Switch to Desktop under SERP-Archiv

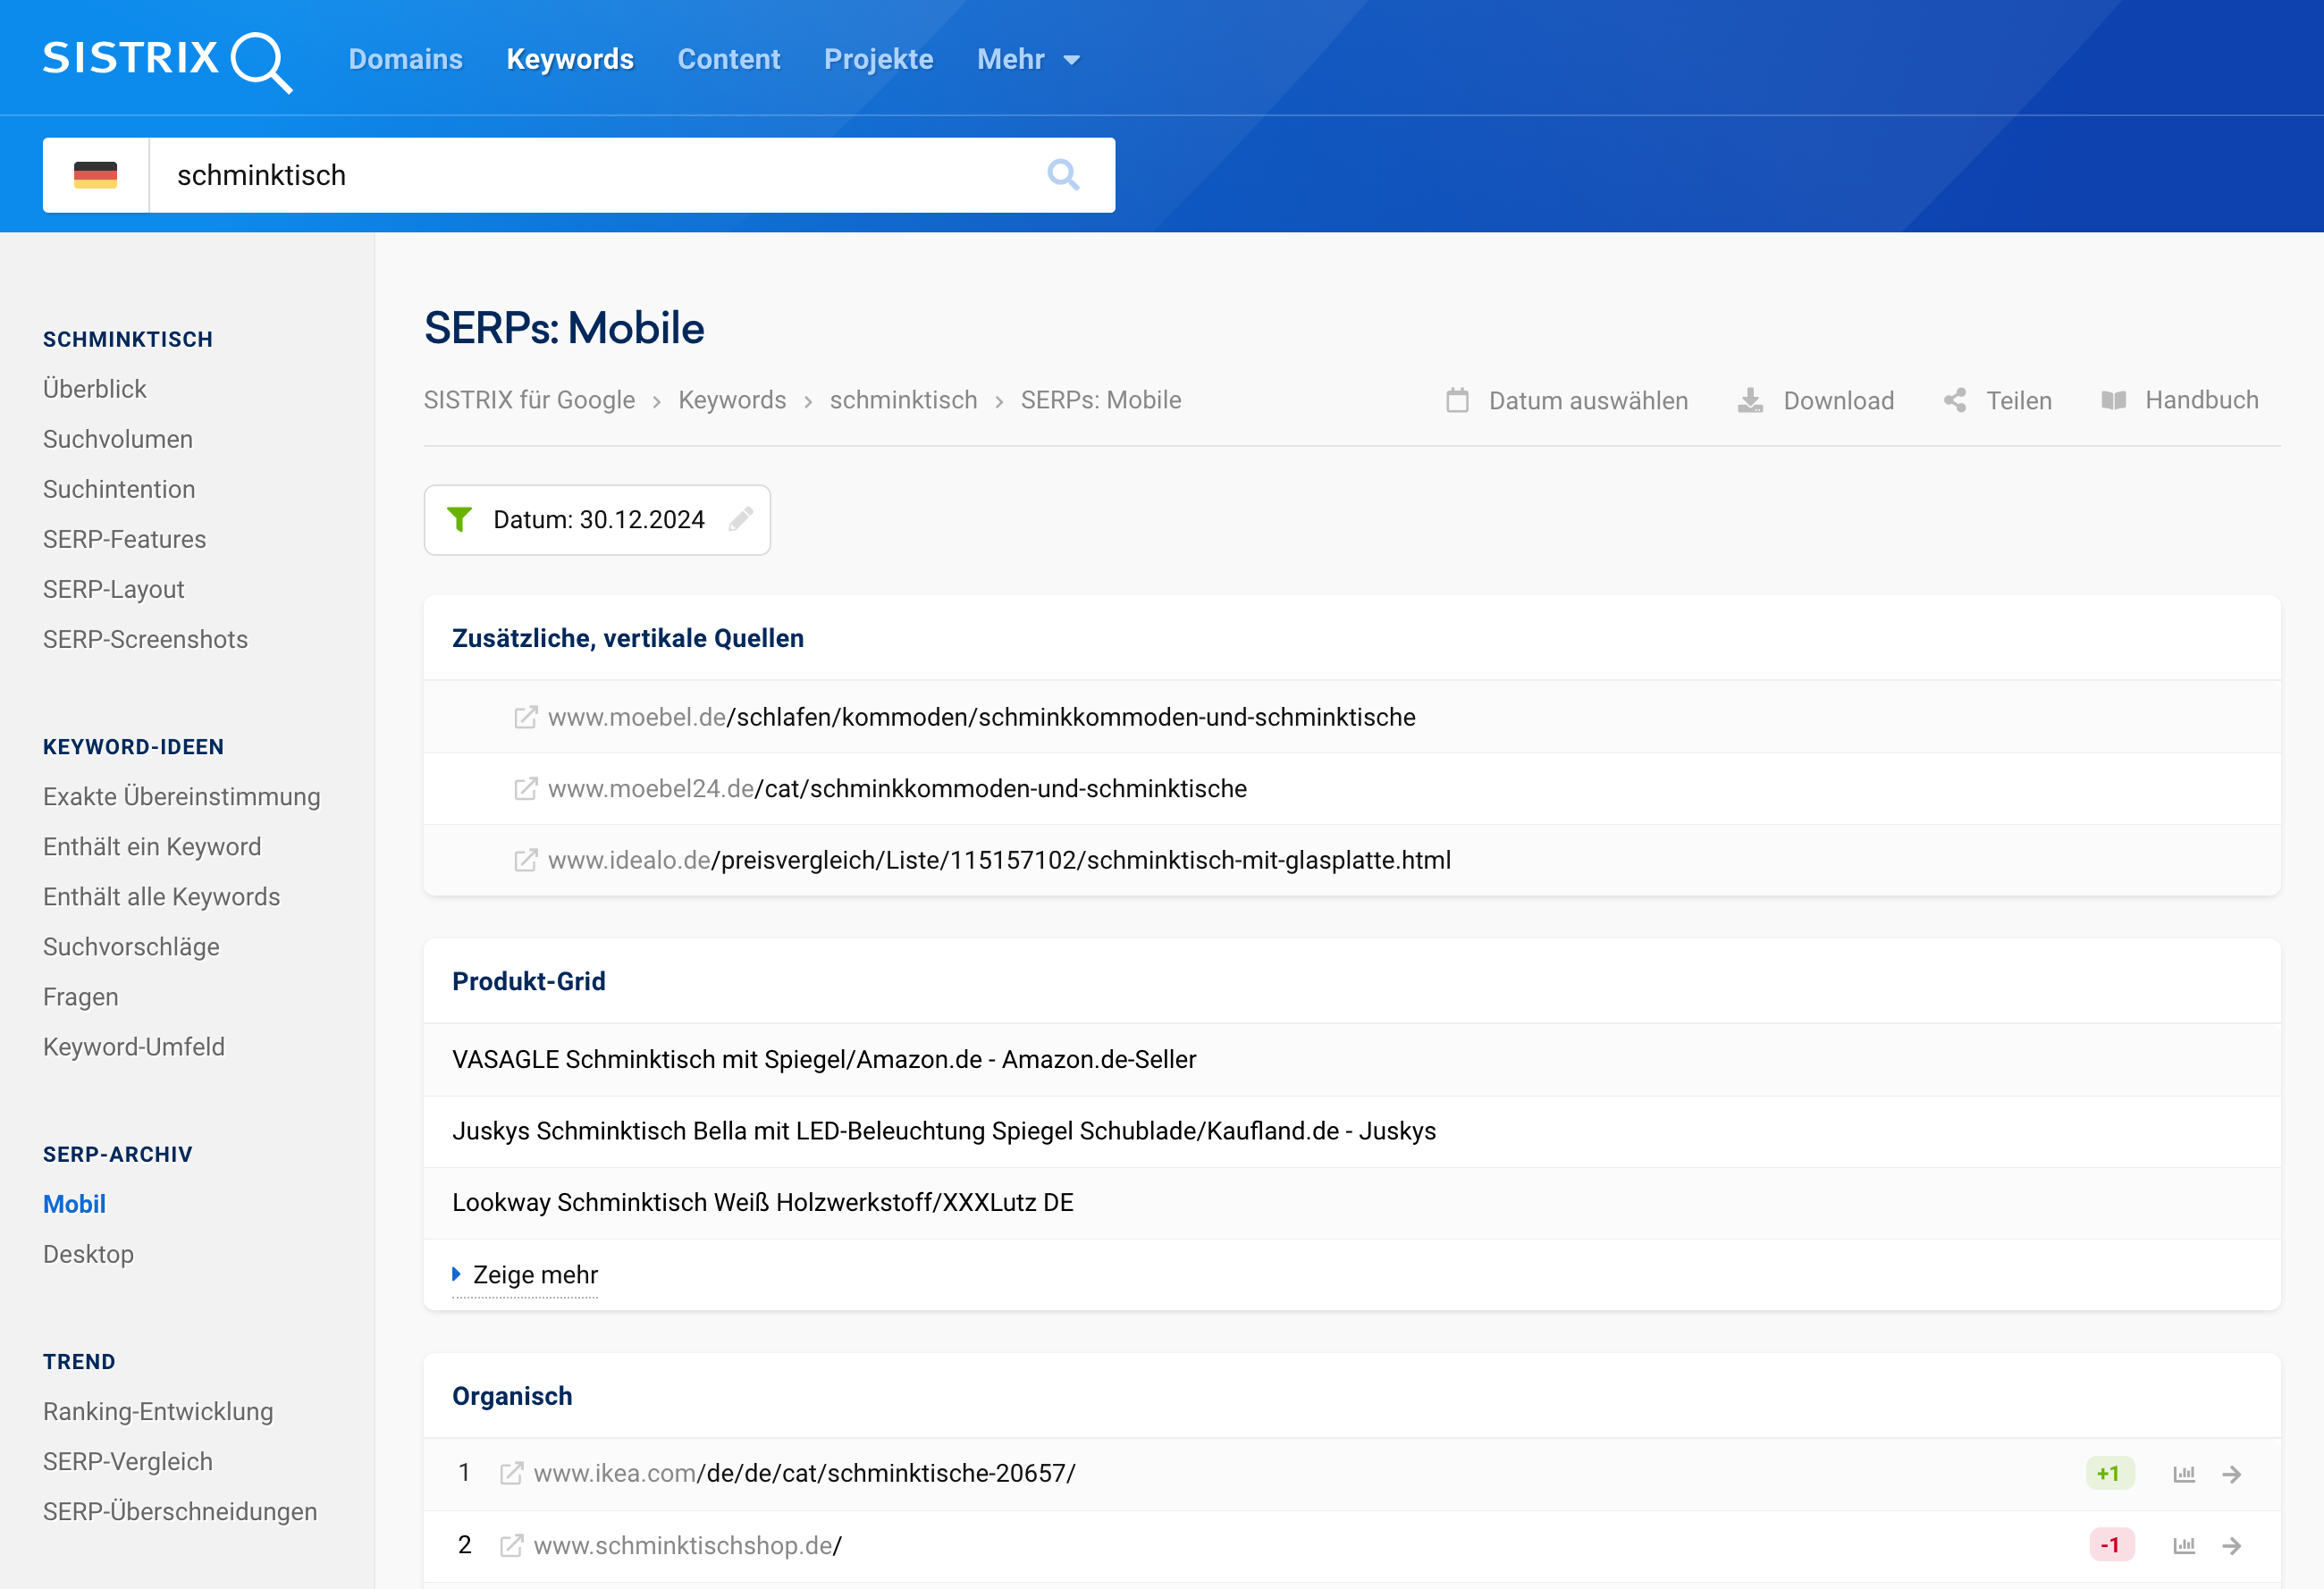(88, 1254)
